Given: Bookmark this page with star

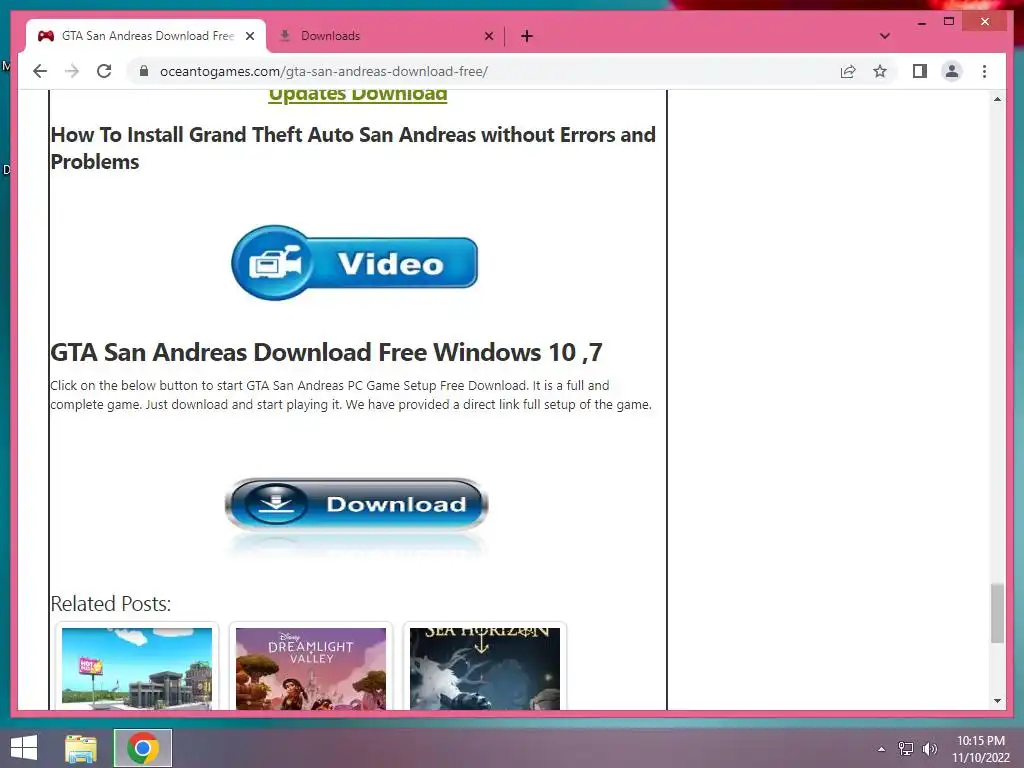Looking at the screenshot, I should coord(880,71).
